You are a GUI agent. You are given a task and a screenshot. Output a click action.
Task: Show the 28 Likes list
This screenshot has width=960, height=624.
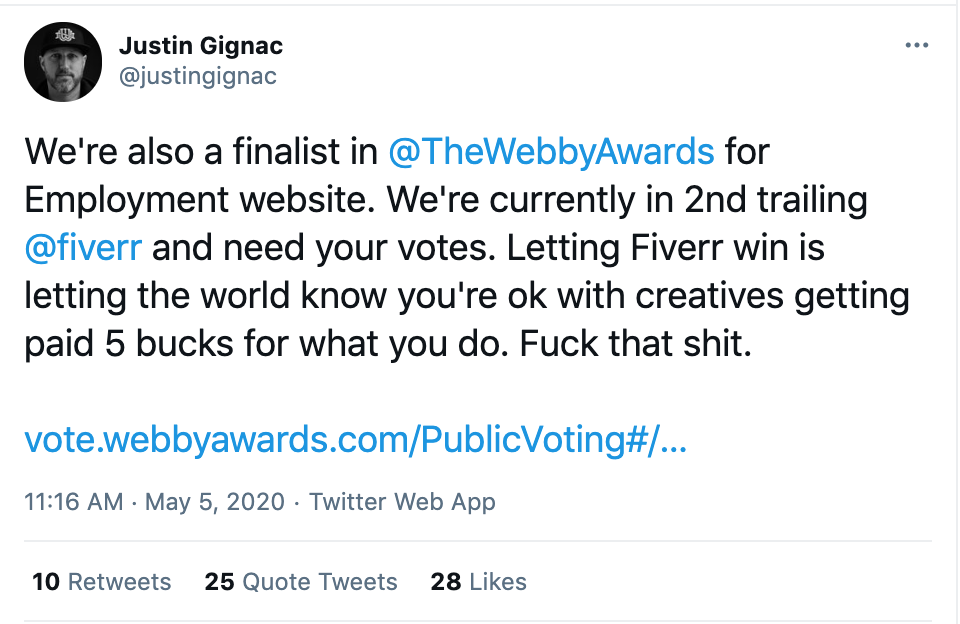point(478,582)
